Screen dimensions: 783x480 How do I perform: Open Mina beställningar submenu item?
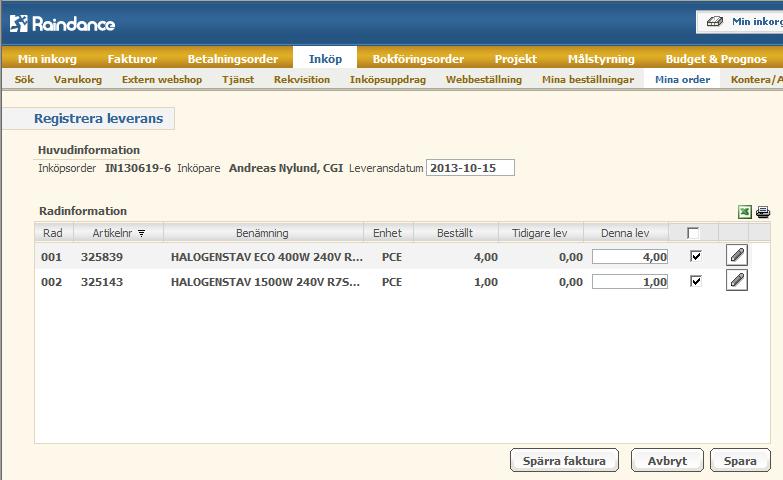tap(588, 79)
